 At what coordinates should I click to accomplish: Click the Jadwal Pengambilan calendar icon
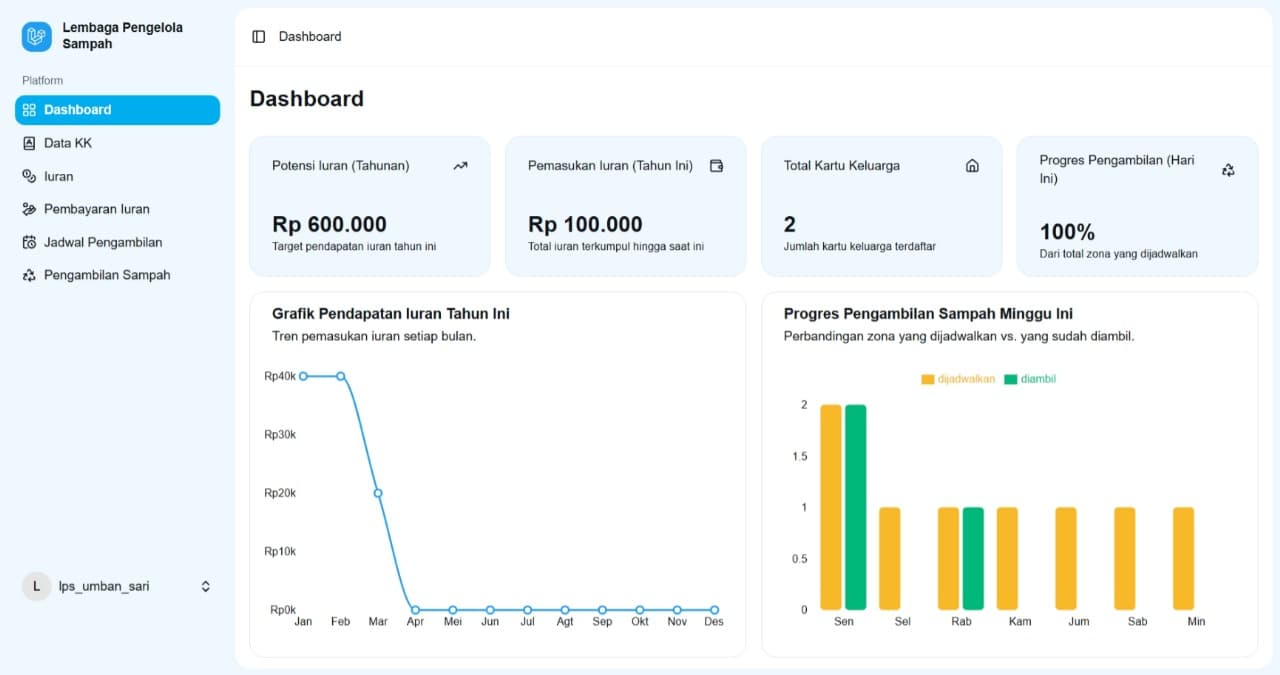pyautogui.click(x=29, y=242)
